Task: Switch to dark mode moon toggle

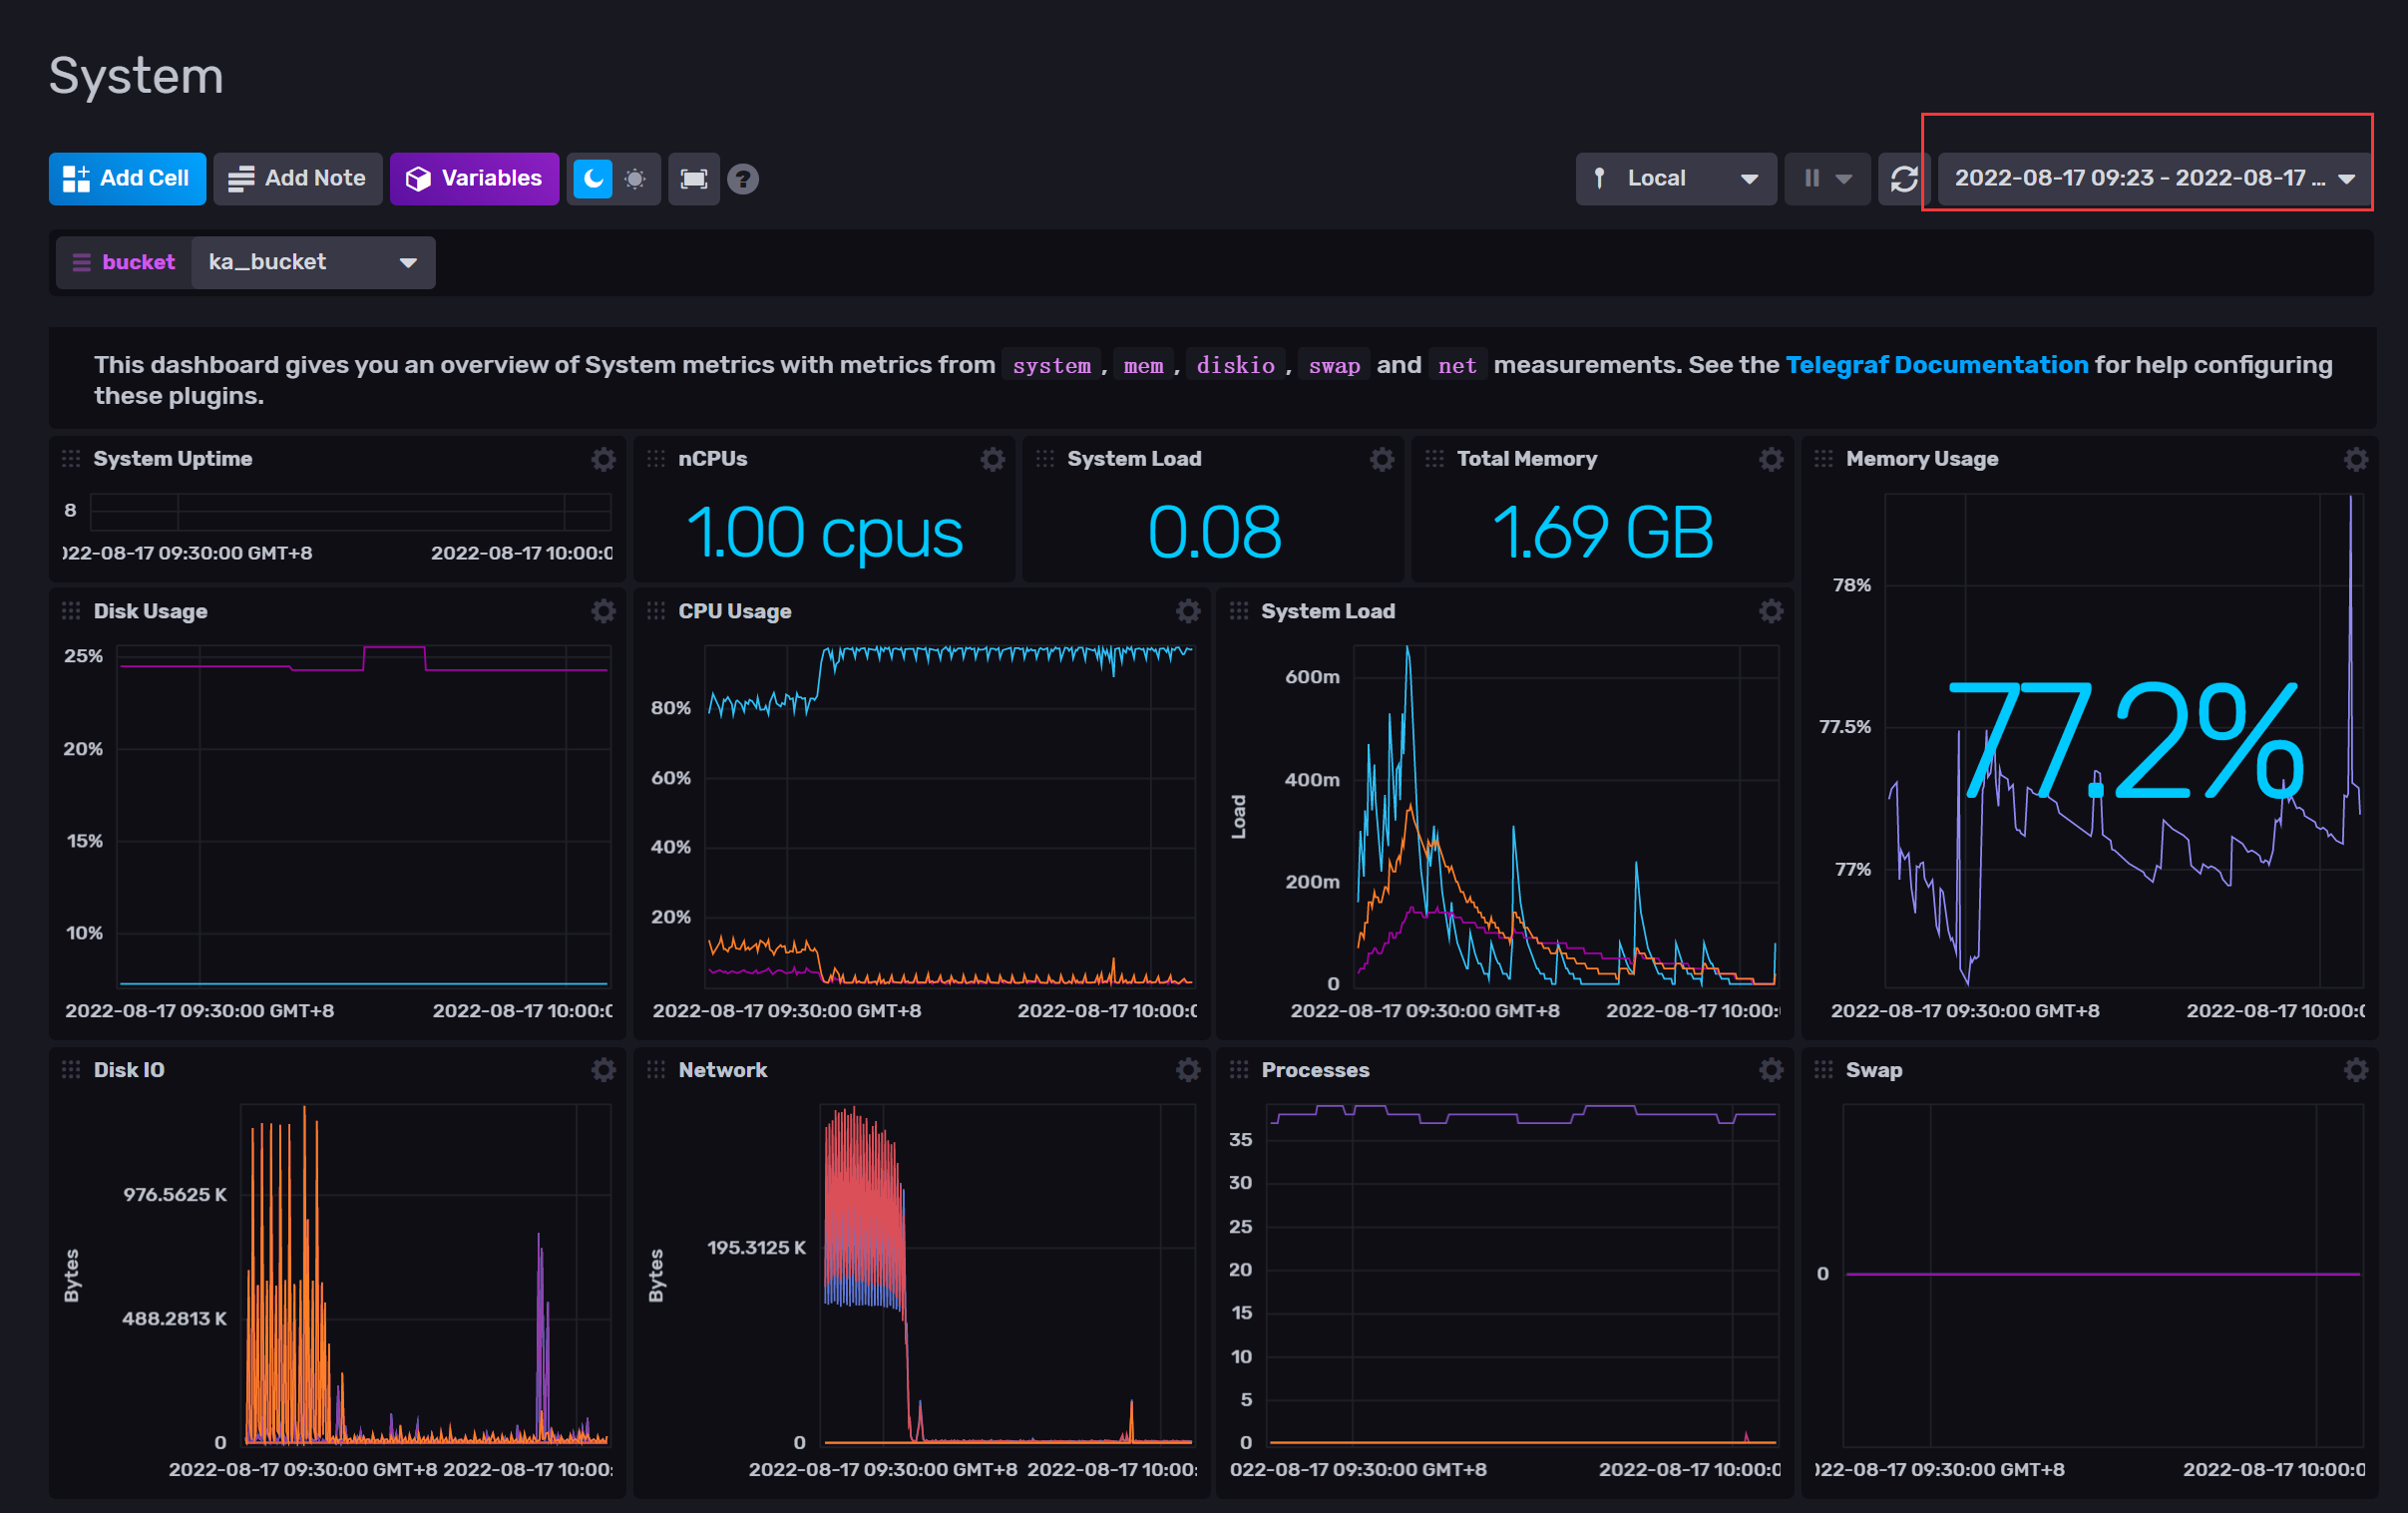Action: tap(593, 179)
